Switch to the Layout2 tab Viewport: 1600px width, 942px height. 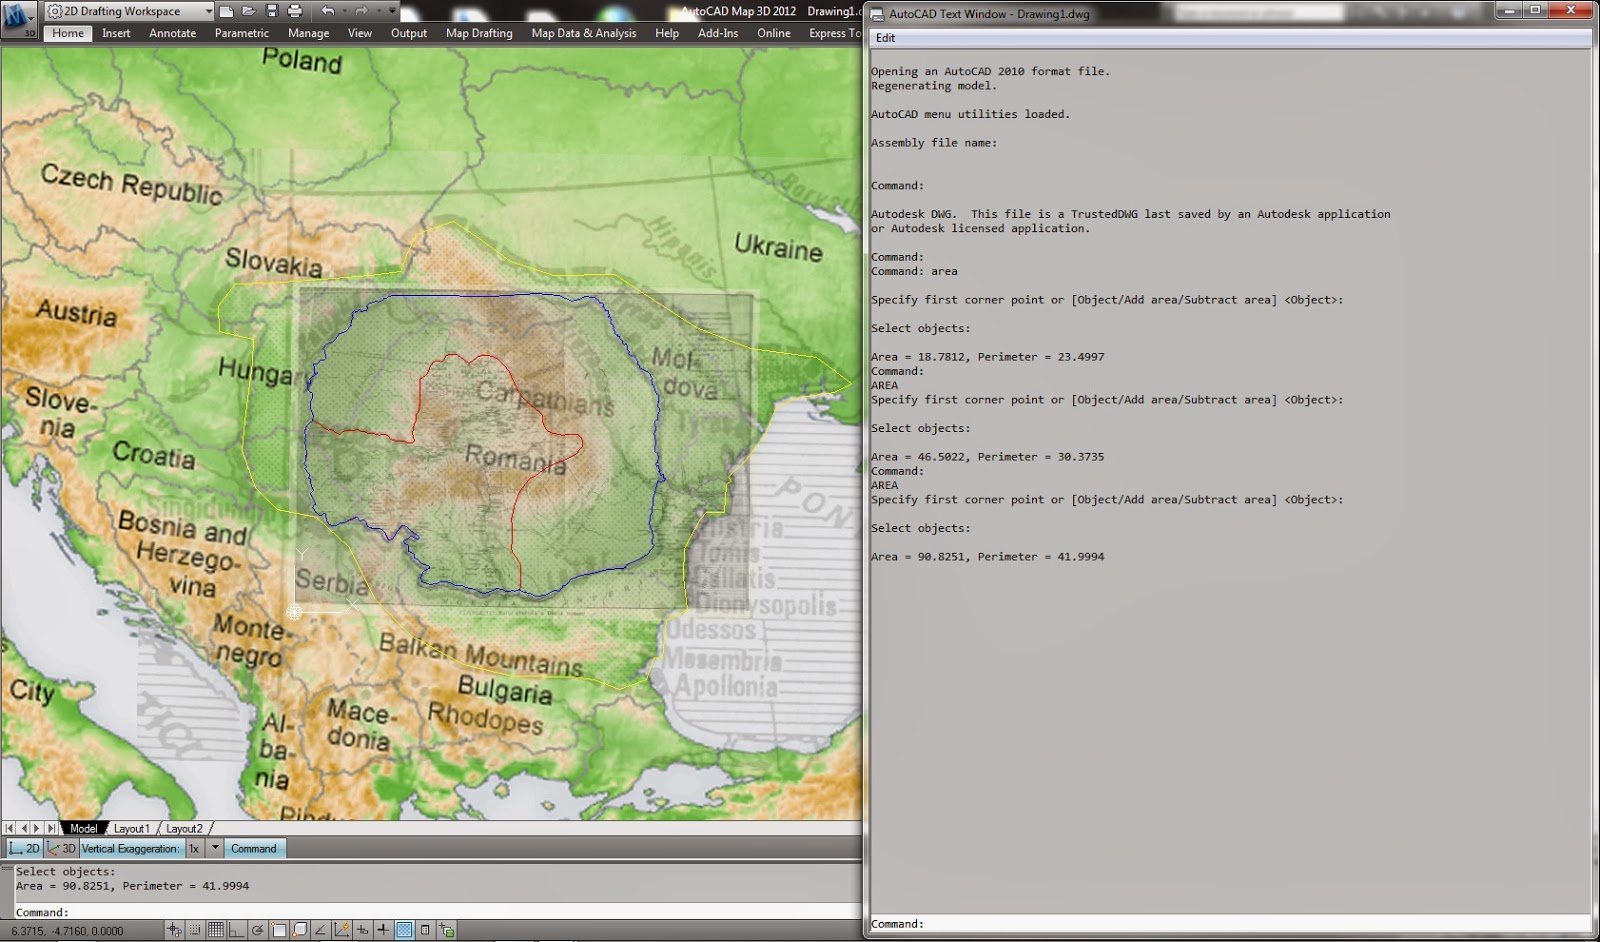point(184,828)
